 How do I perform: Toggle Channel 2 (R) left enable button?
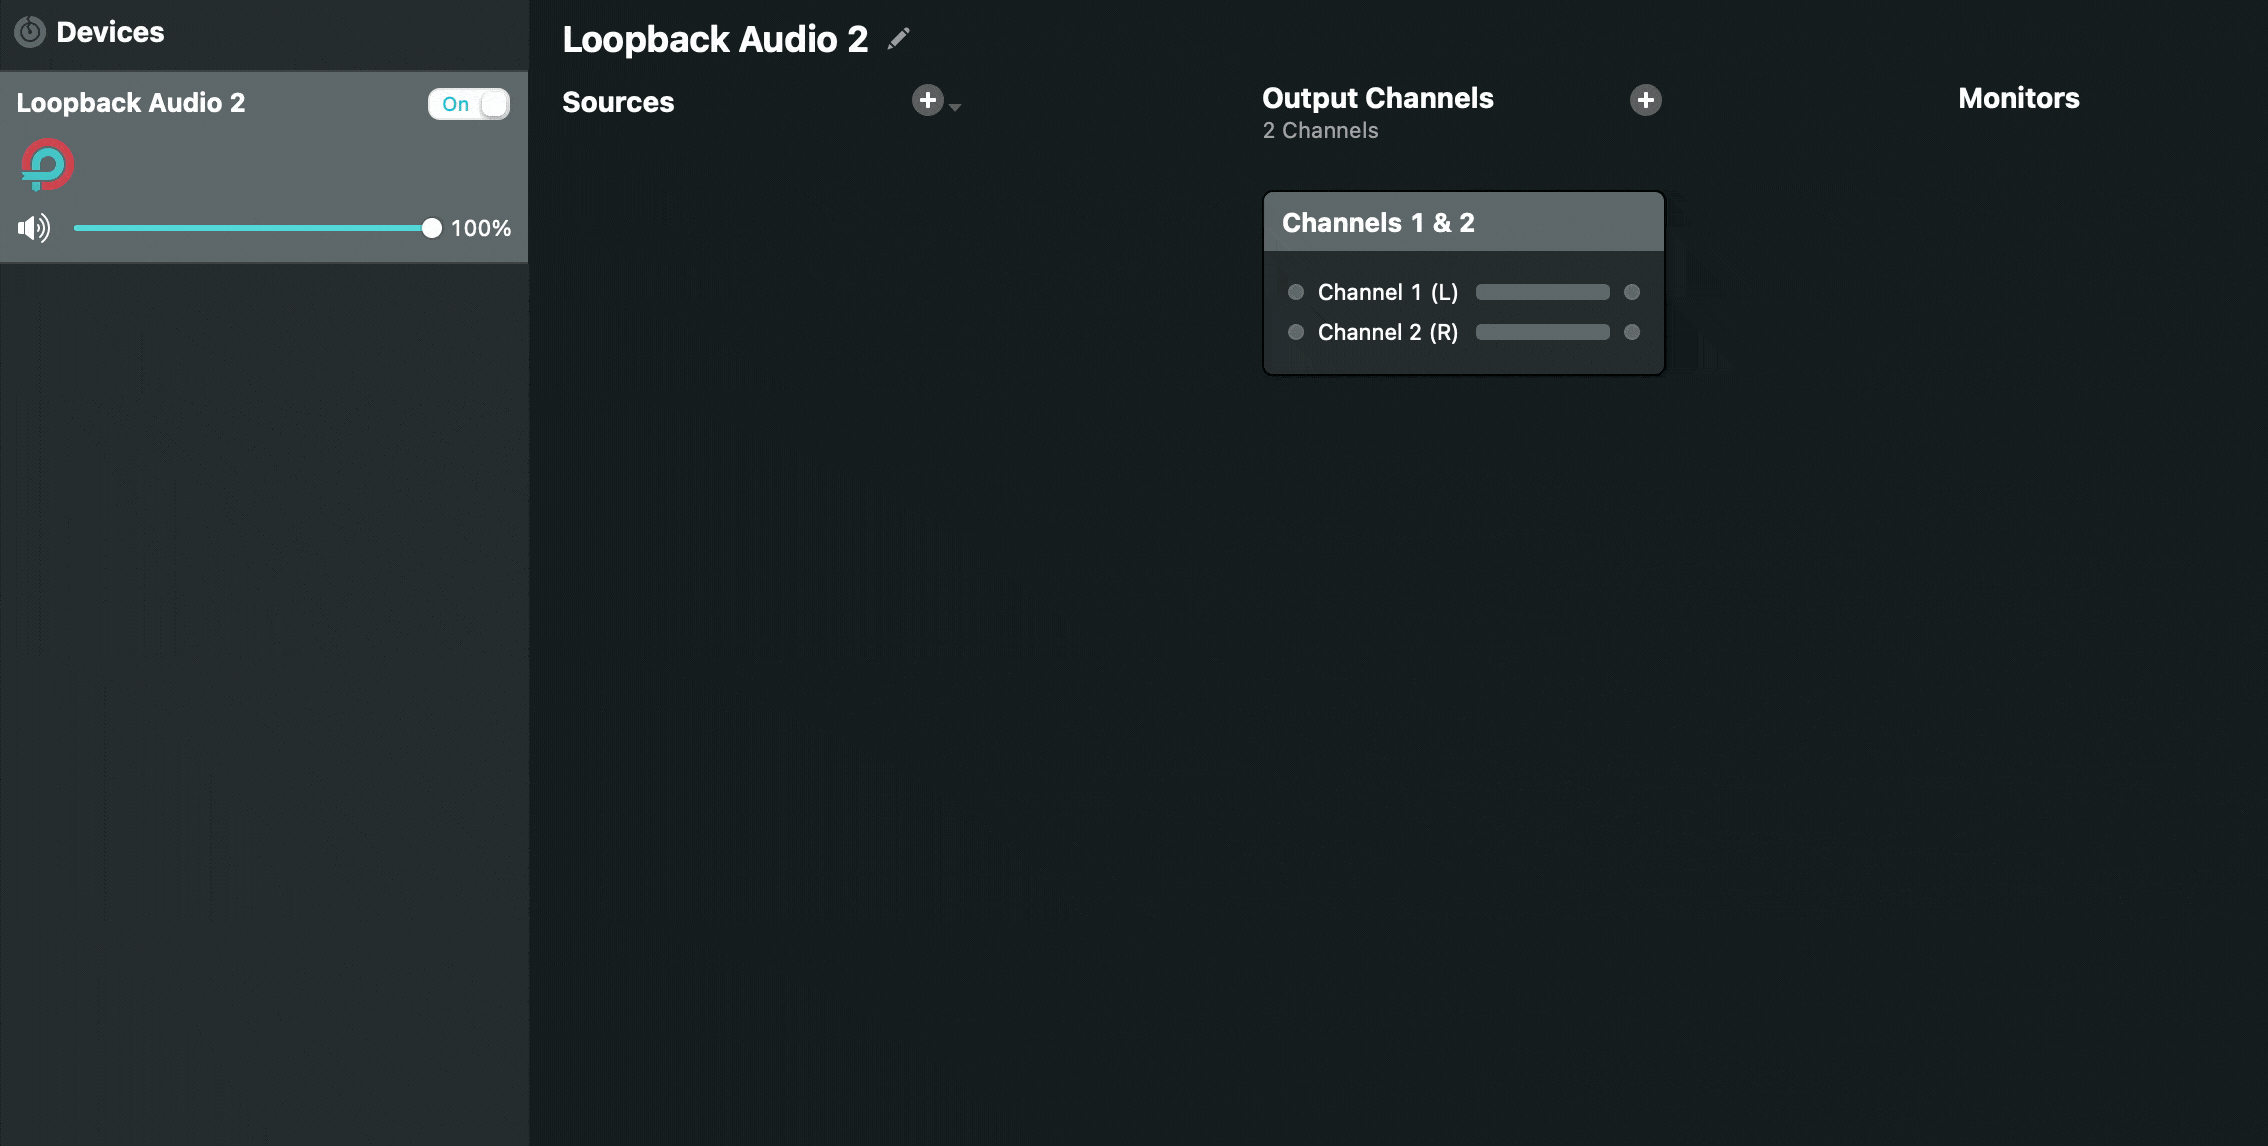(1293, 332)
